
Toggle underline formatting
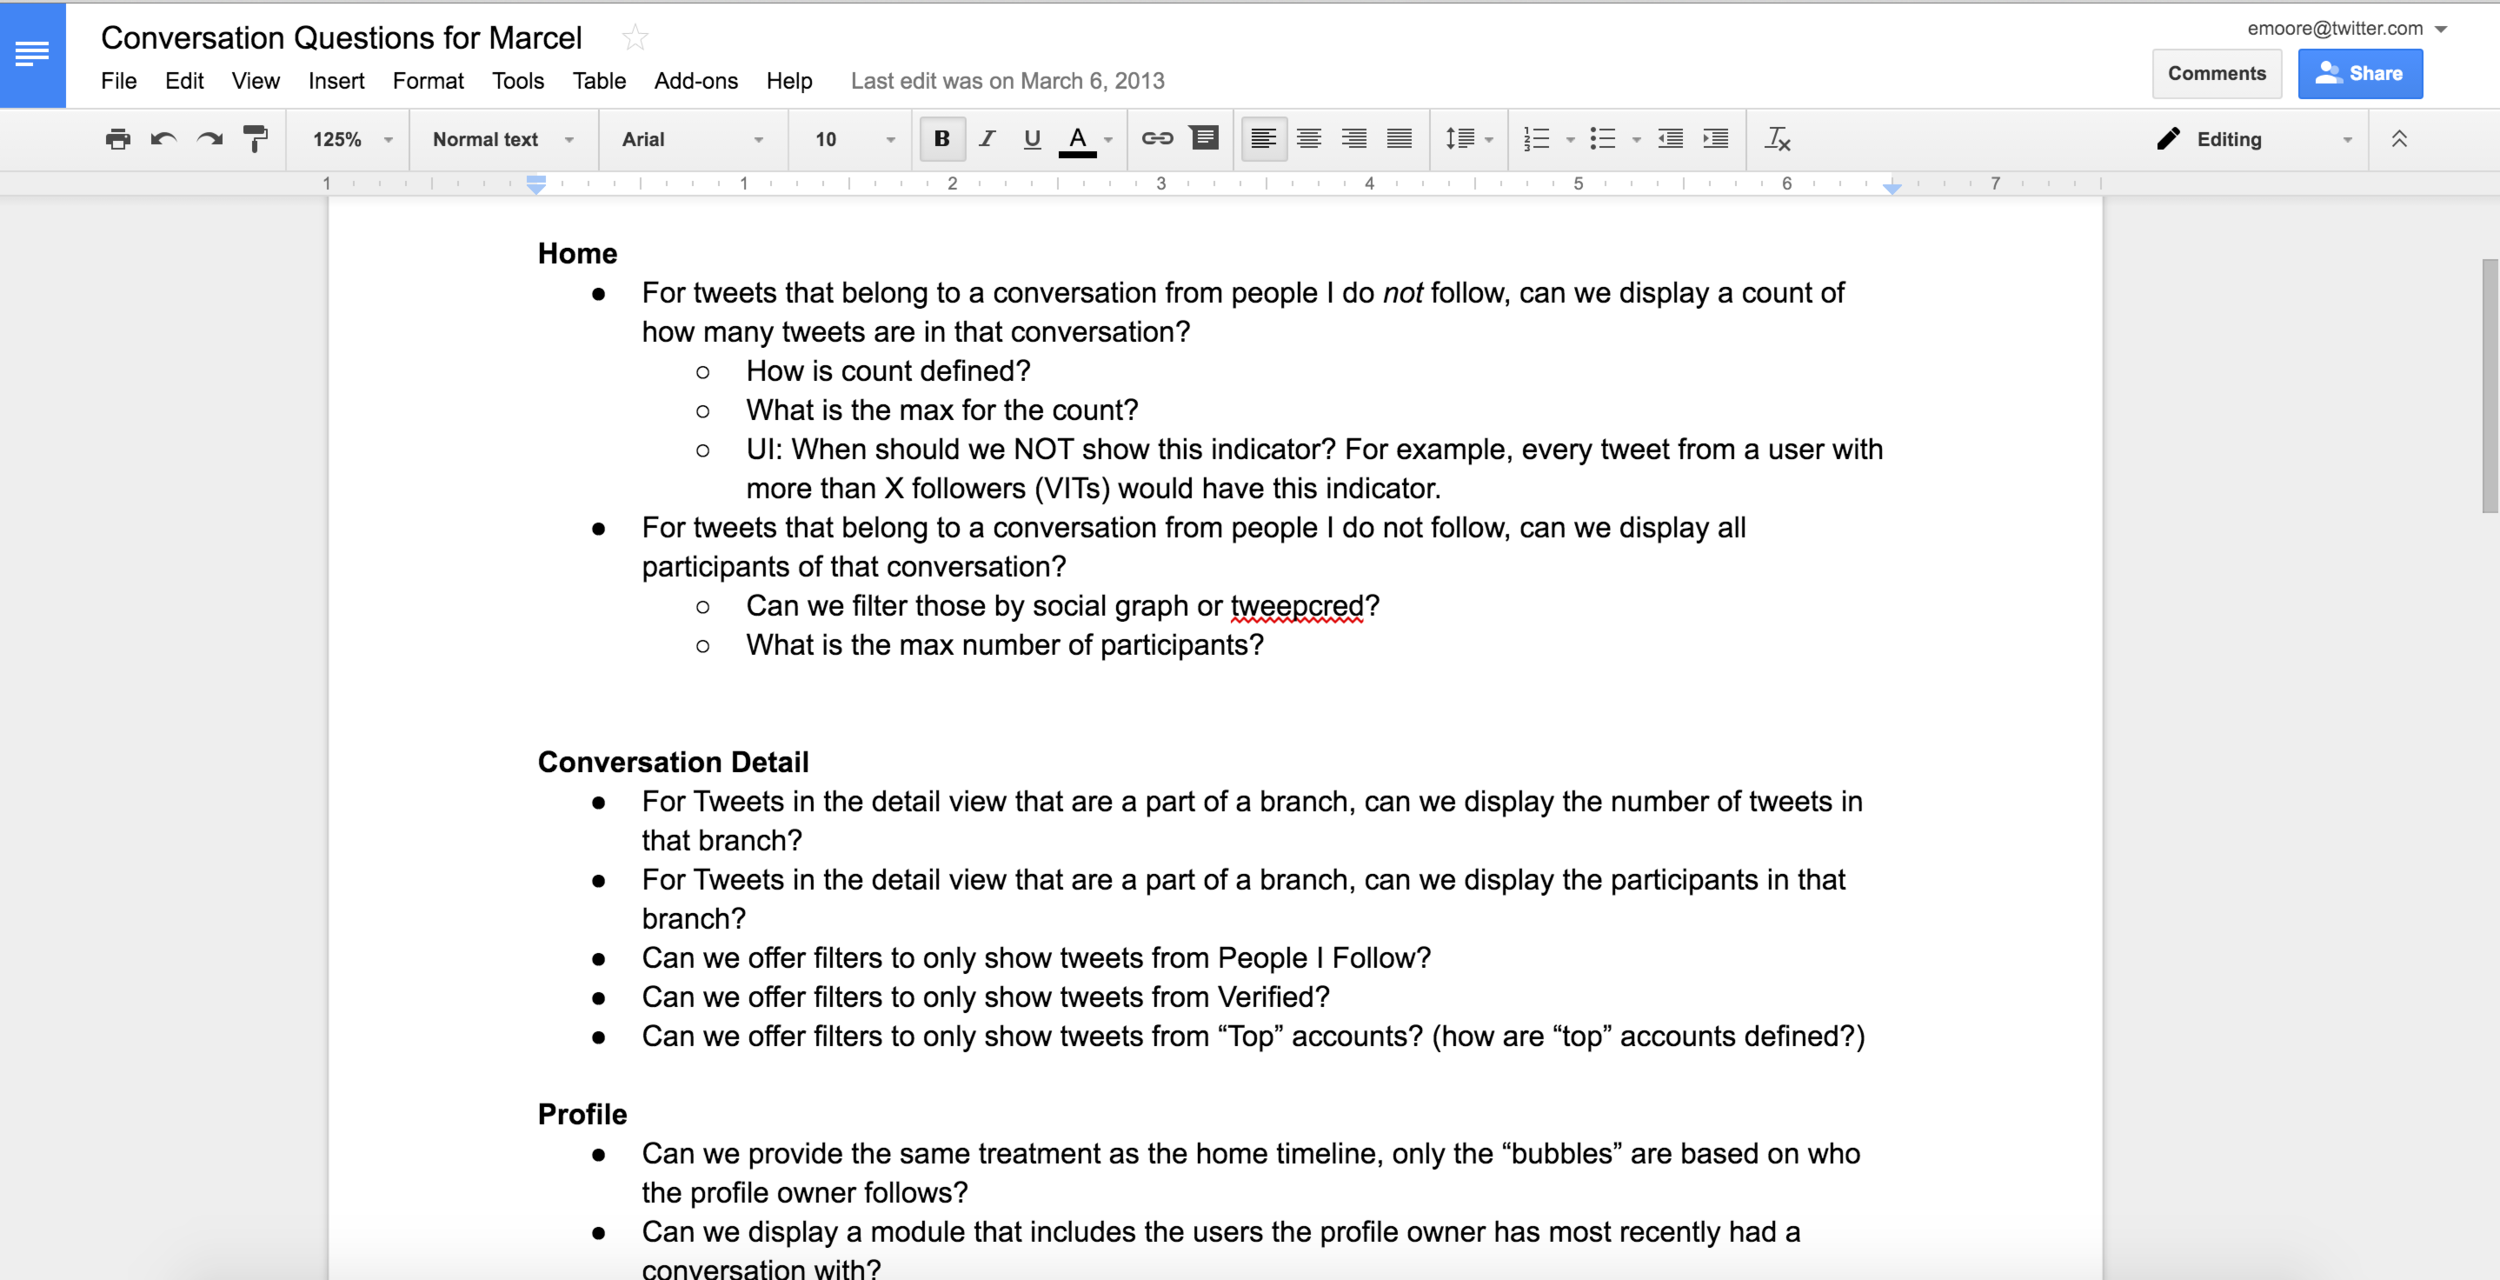pos(1032,139)
